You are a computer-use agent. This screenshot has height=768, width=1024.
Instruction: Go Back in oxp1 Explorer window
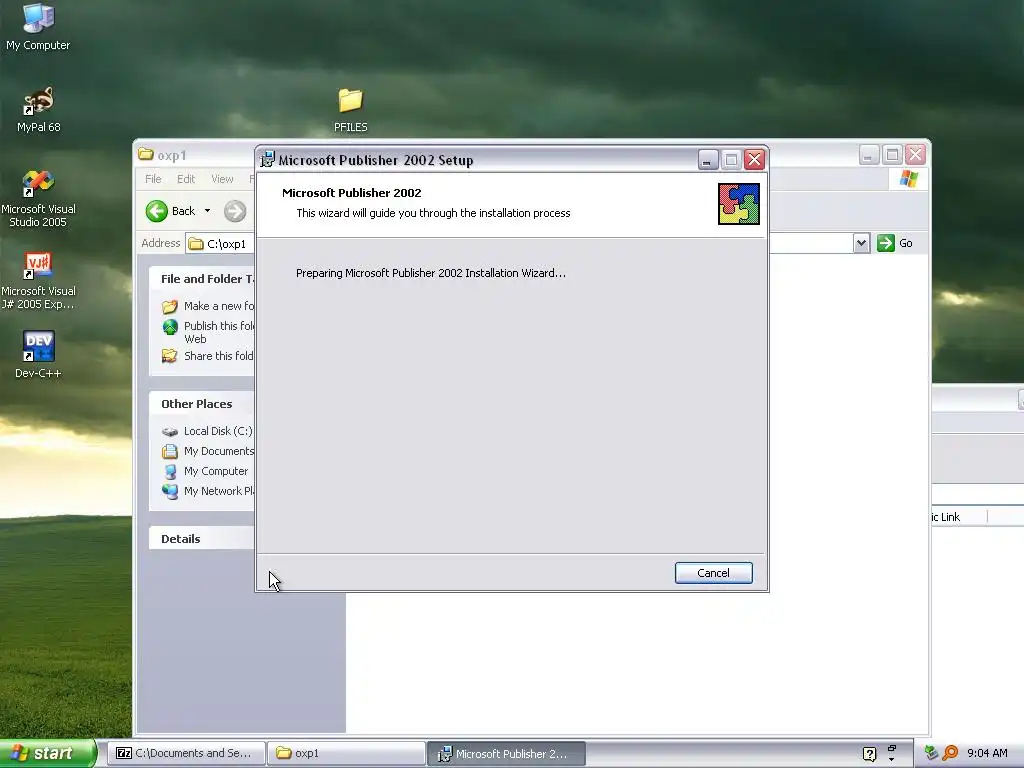(x=171, y=211)
